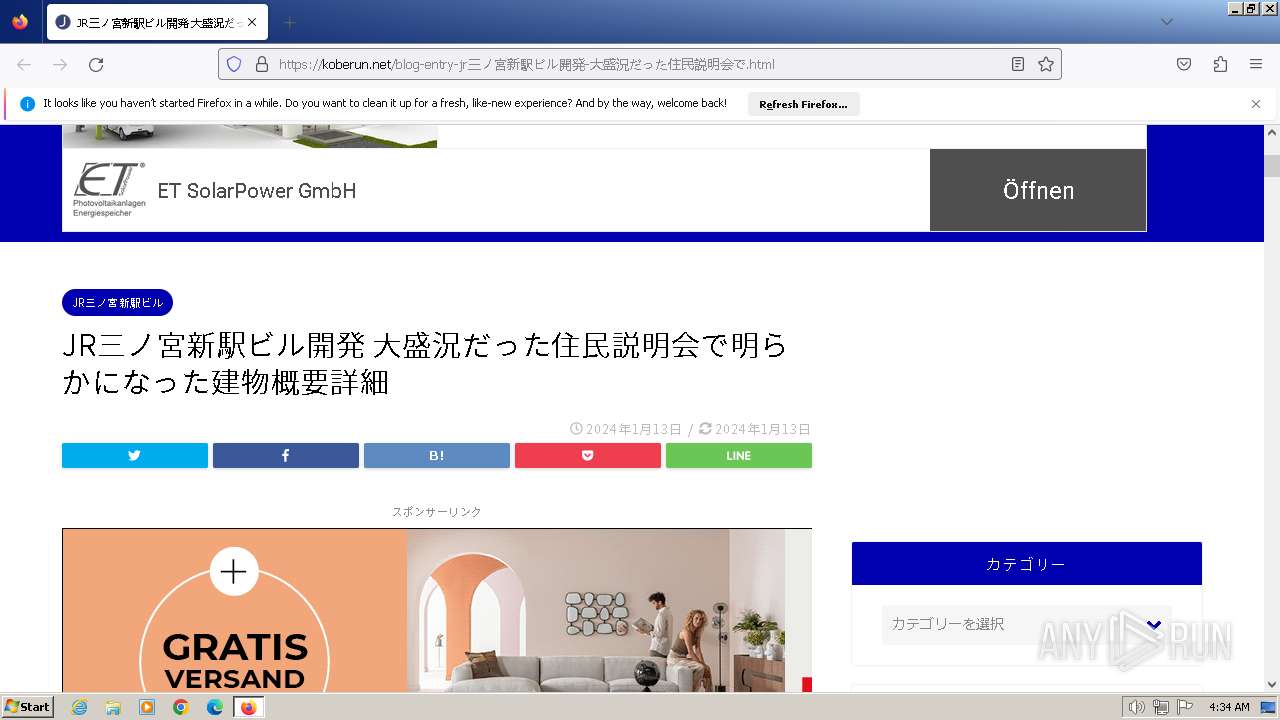This screenshot has height=720, width=1280.
Task: Click the page scrollbar down arrow
Action: (1272, 684)
